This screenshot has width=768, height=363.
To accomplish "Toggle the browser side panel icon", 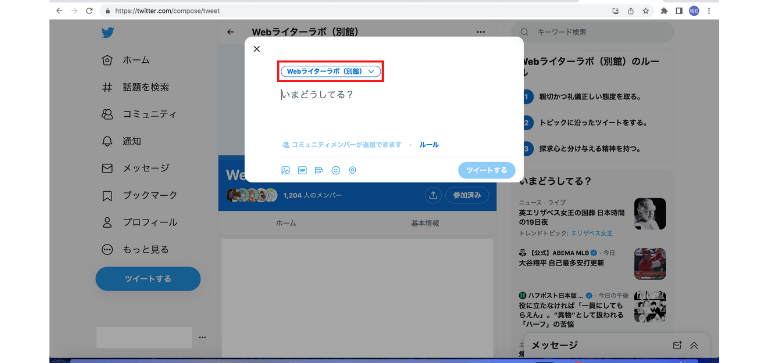I will pos(679,11).
